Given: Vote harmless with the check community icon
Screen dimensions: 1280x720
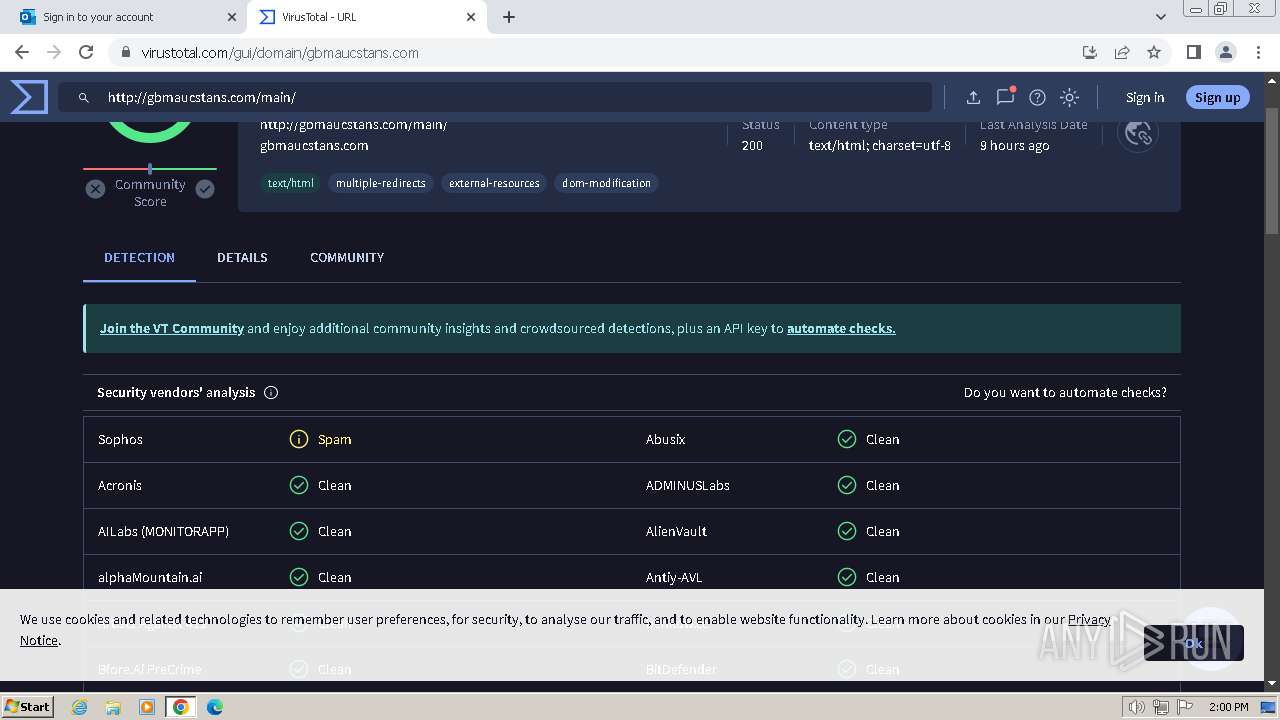Looking at the screenshot, I should pyautogui.click(x=205, y=189).
